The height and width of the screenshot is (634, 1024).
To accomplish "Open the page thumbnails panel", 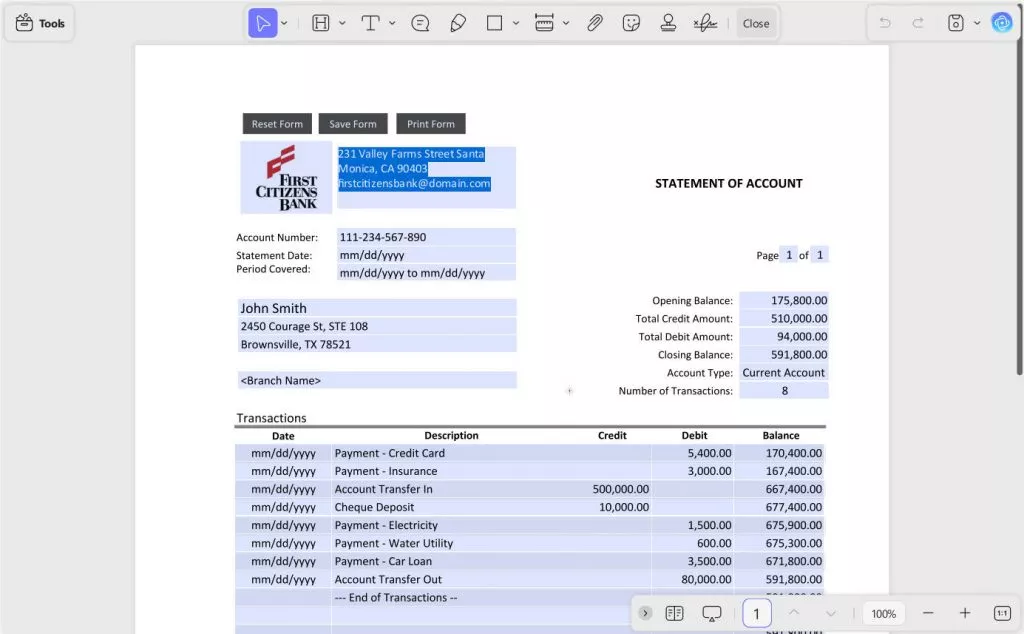I will coord(675,613).
